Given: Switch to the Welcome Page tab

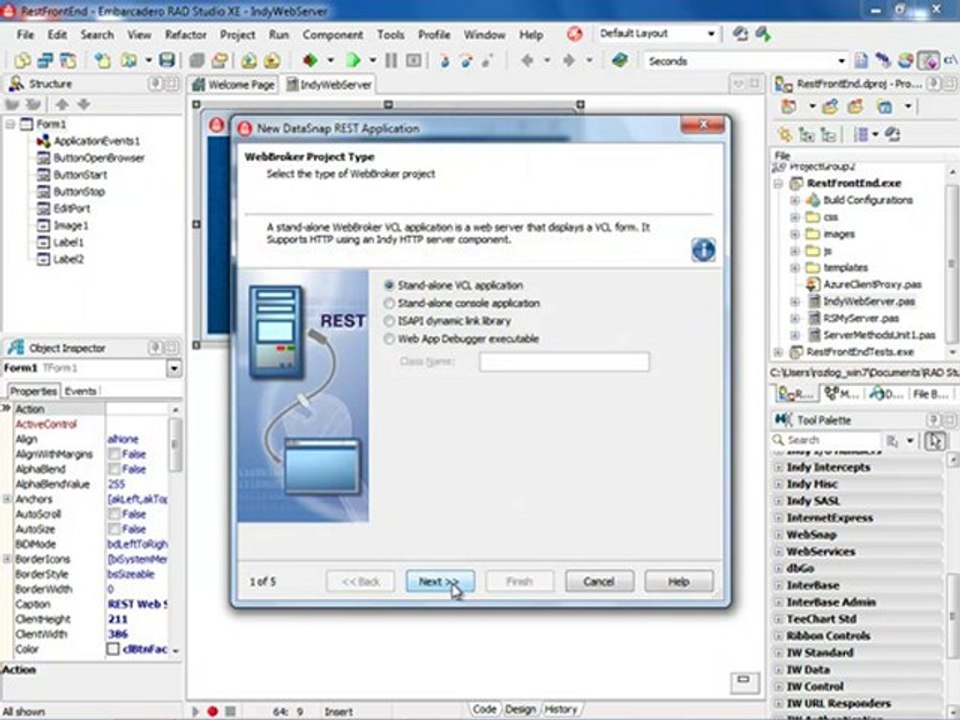Looking at the screenshot, I should click(233, 84).
